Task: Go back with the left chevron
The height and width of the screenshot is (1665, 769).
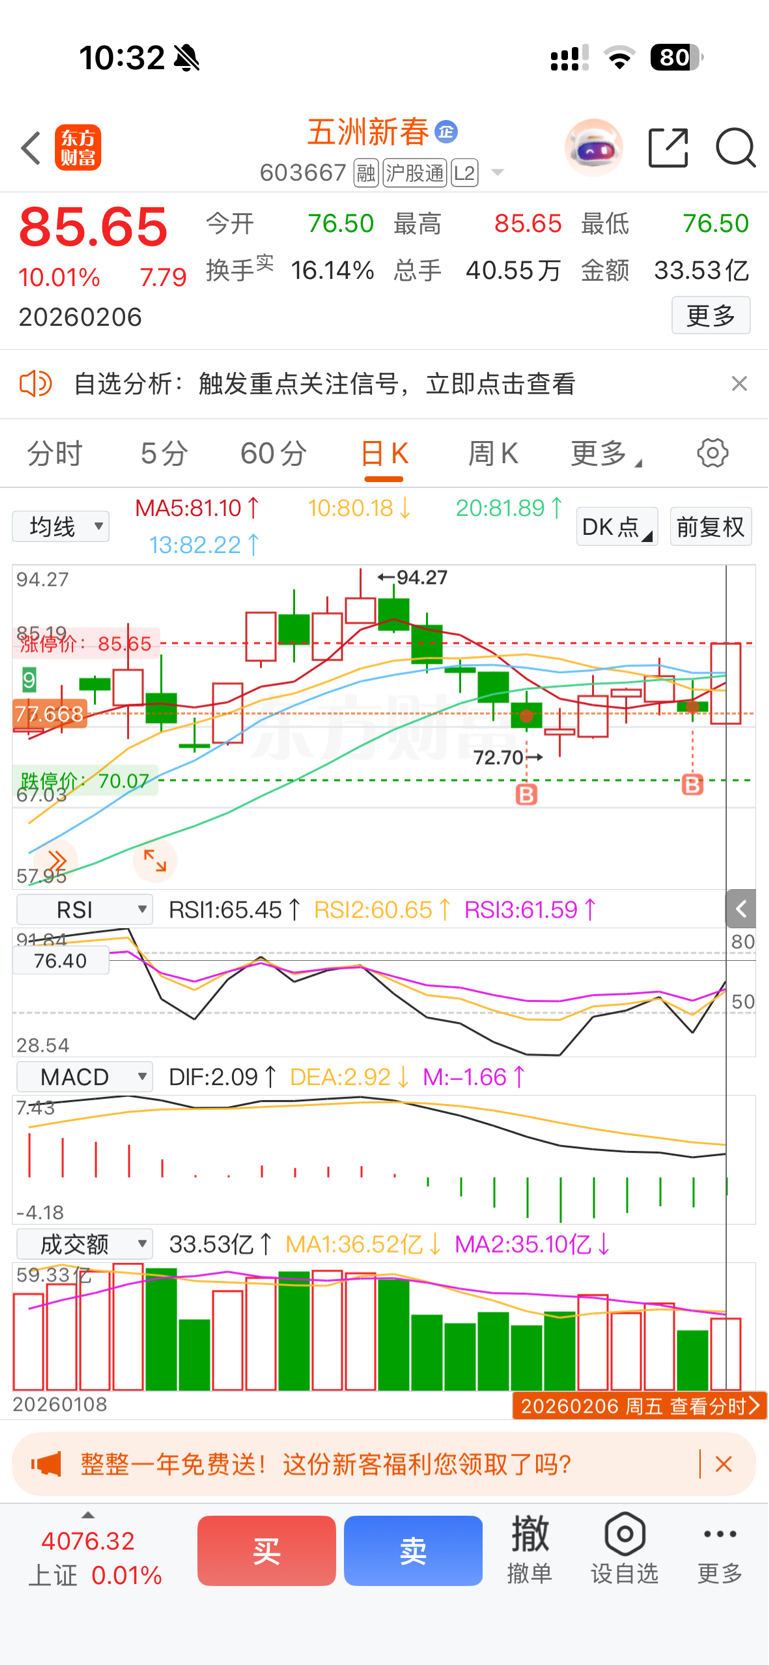Action: tap(31, 148)
